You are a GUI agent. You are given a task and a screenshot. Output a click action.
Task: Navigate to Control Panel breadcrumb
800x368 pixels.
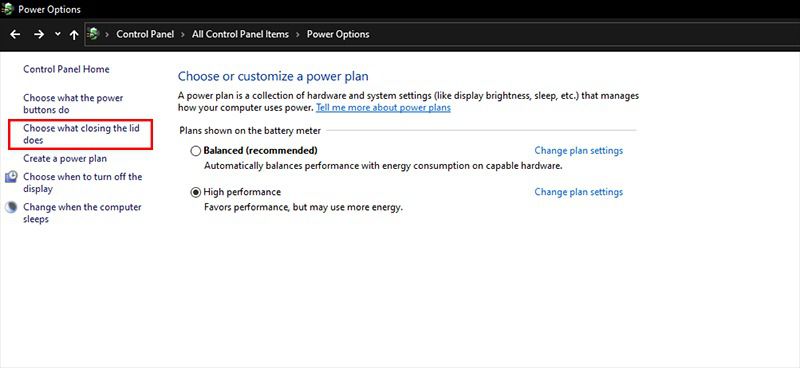(145, 34)
